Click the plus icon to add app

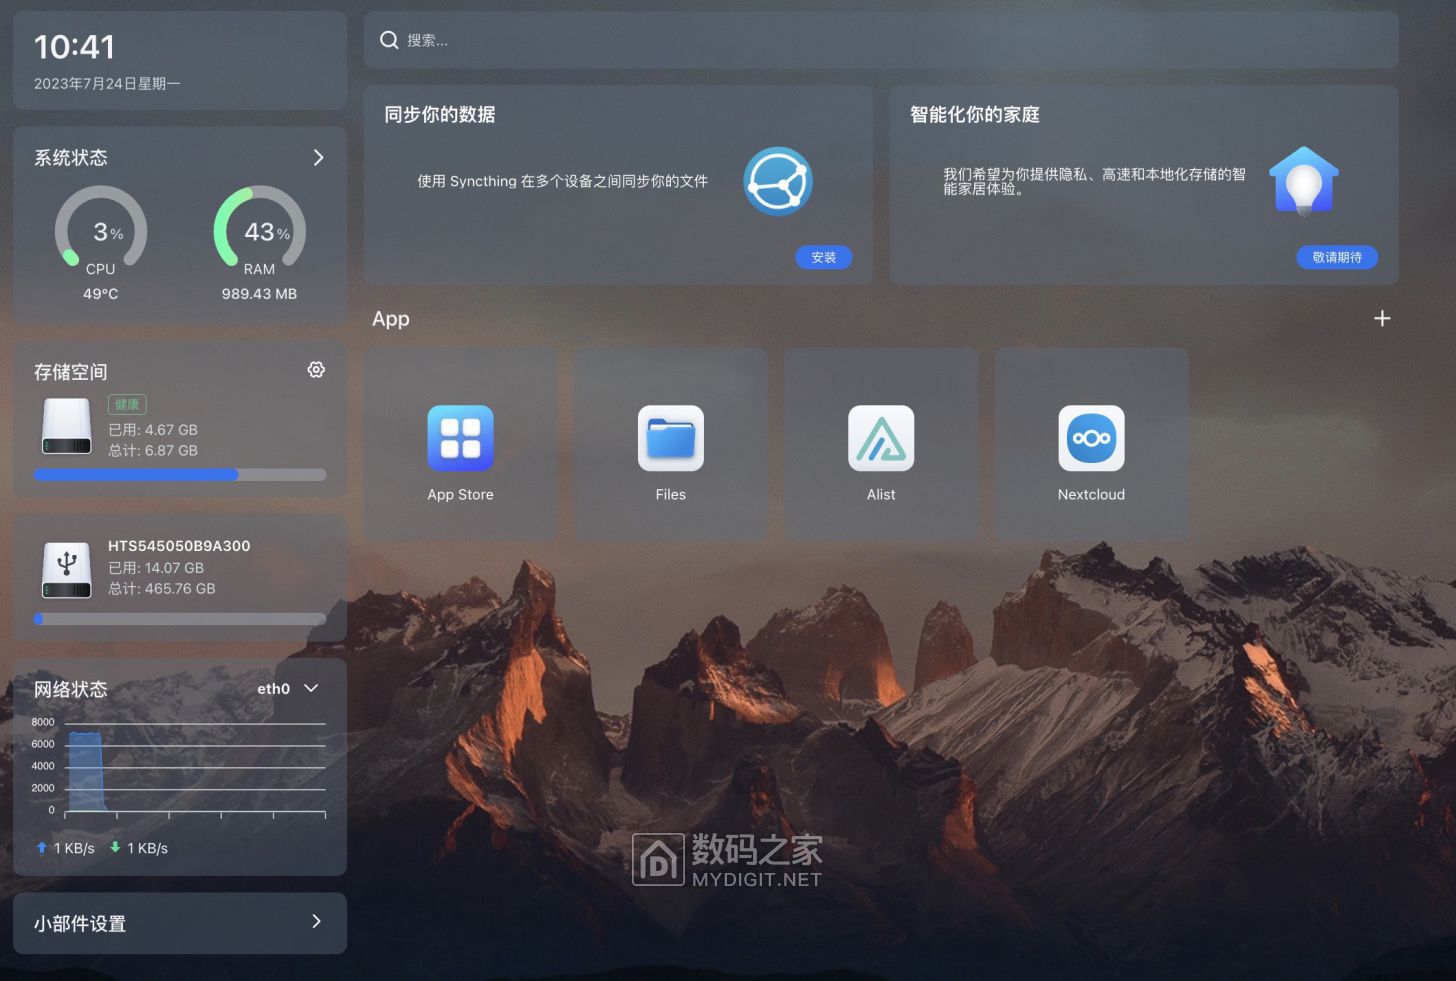click(x=1382, y=318)
